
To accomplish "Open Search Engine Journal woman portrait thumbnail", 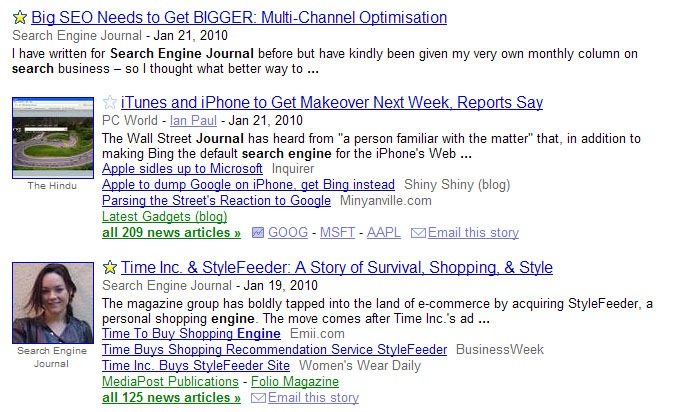I will click(53, 303).
